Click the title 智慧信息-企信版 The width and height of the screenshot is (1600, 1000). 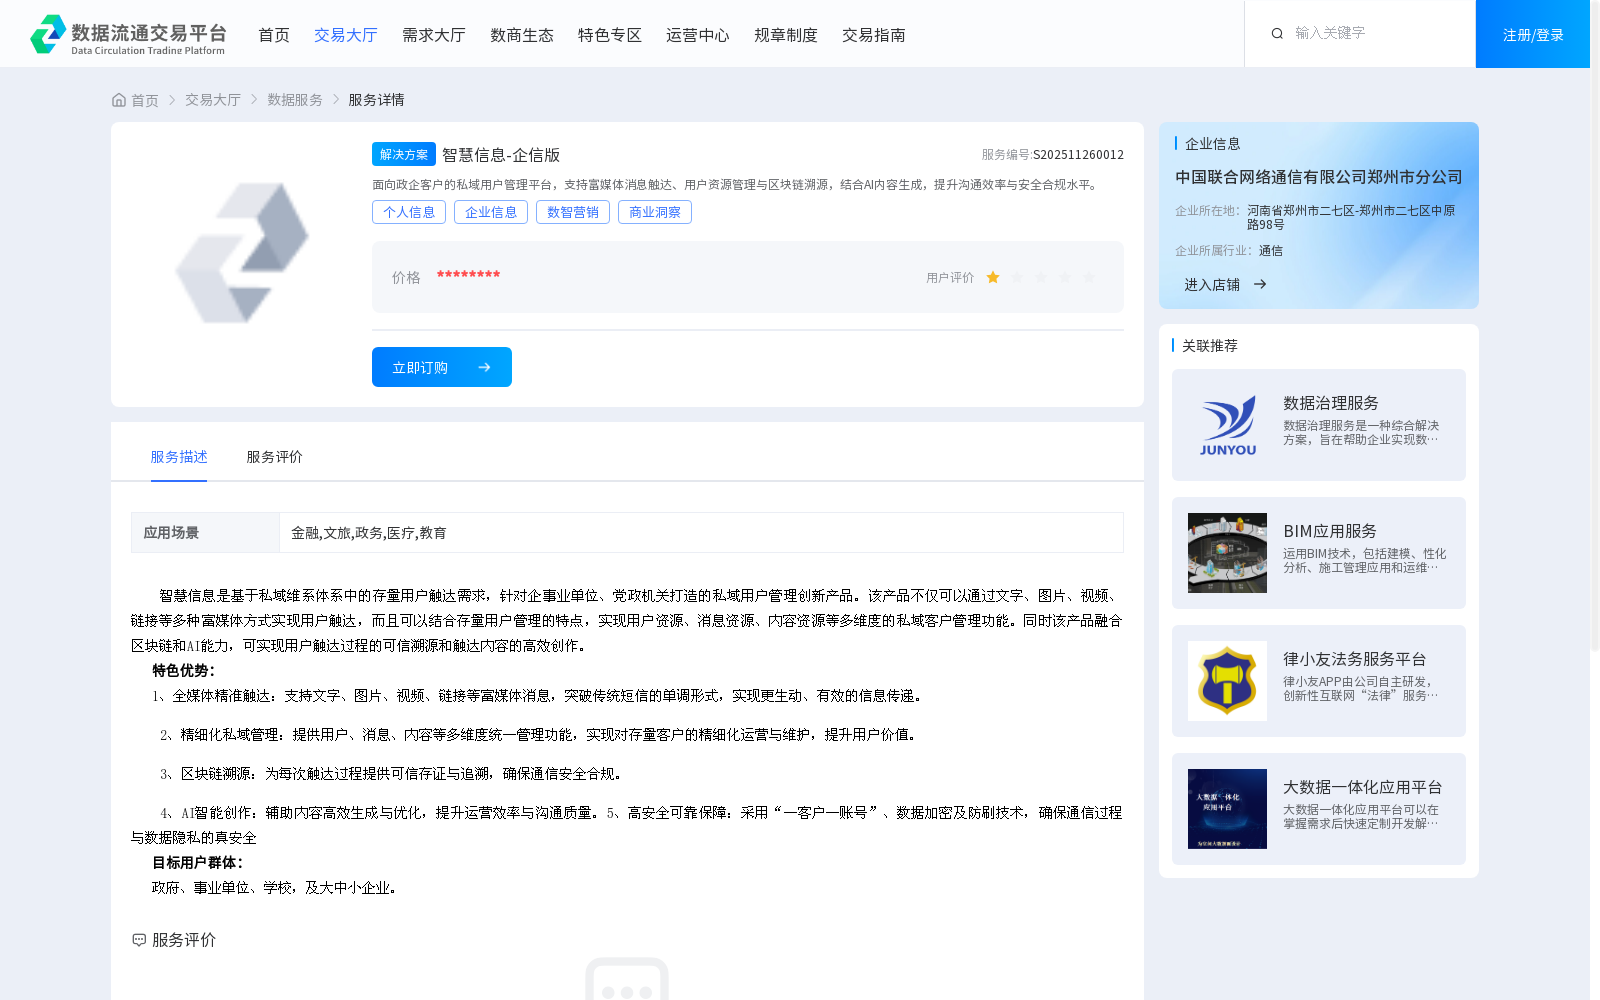click(501, 155)
